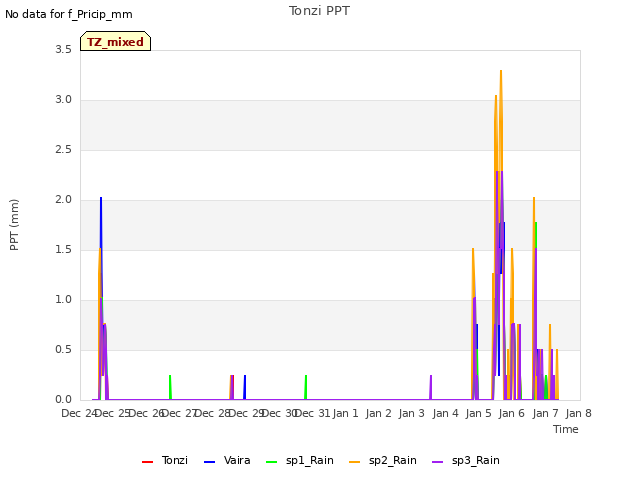
Task: Click the 1.0 y-axis tick label
Action: [64, 300]
